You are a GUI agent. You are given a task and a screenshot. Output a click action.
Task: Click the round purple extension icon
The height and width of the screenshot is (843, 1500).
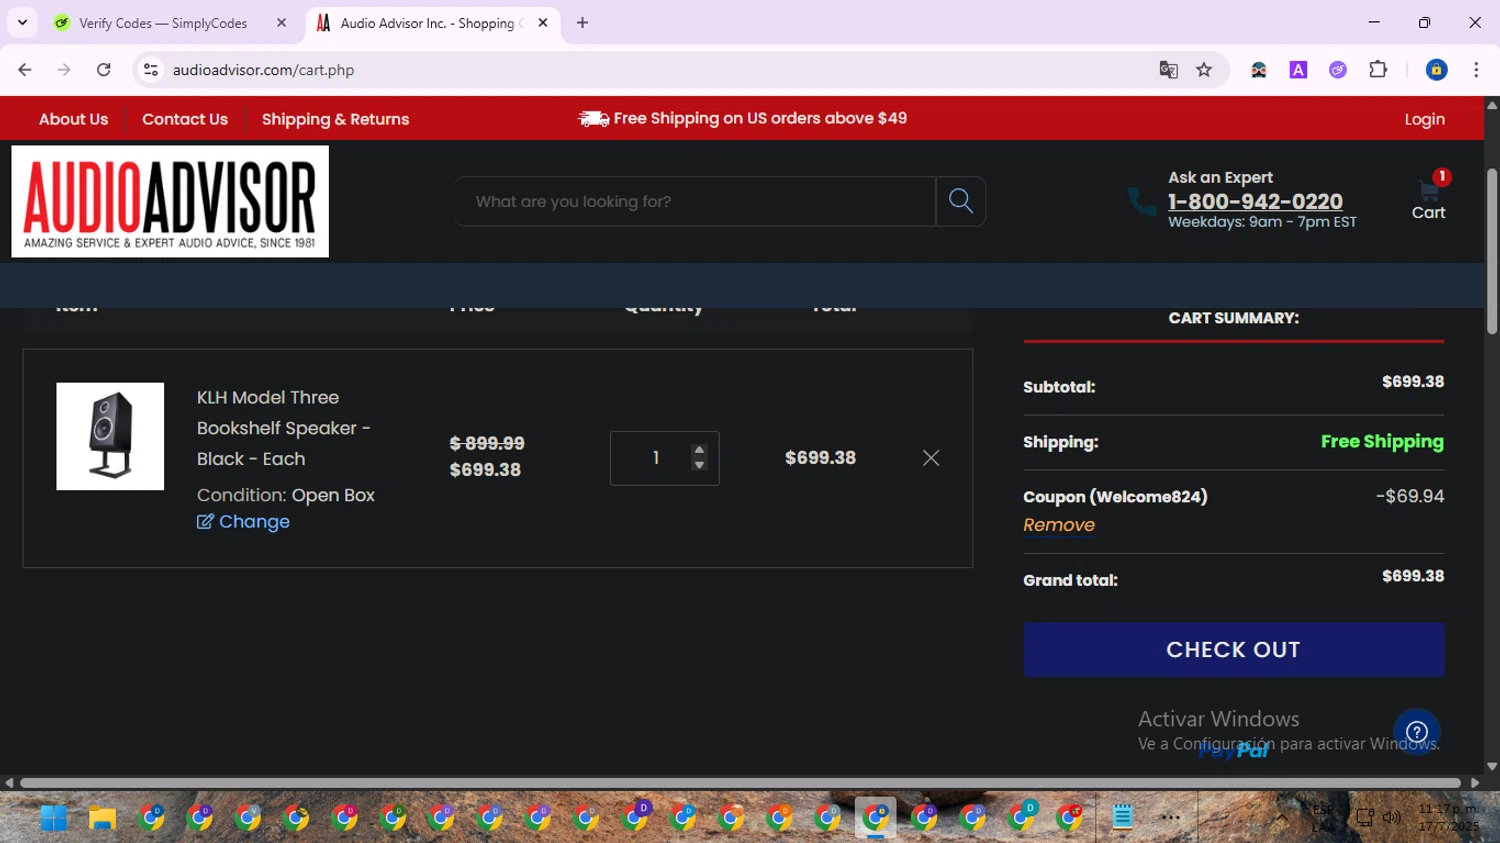coord(1338,70)
